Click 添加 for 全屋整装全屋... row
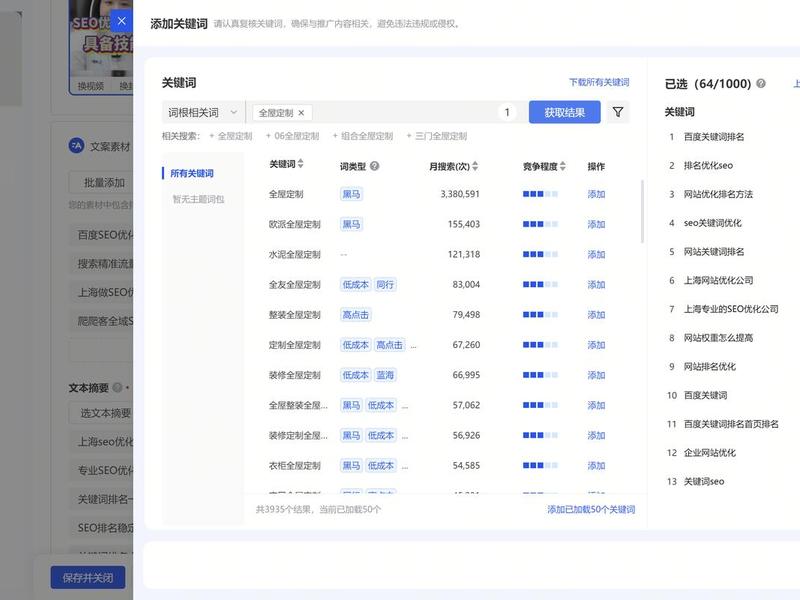Viewport: 800px width, 600px height. [x=596, y=405]
